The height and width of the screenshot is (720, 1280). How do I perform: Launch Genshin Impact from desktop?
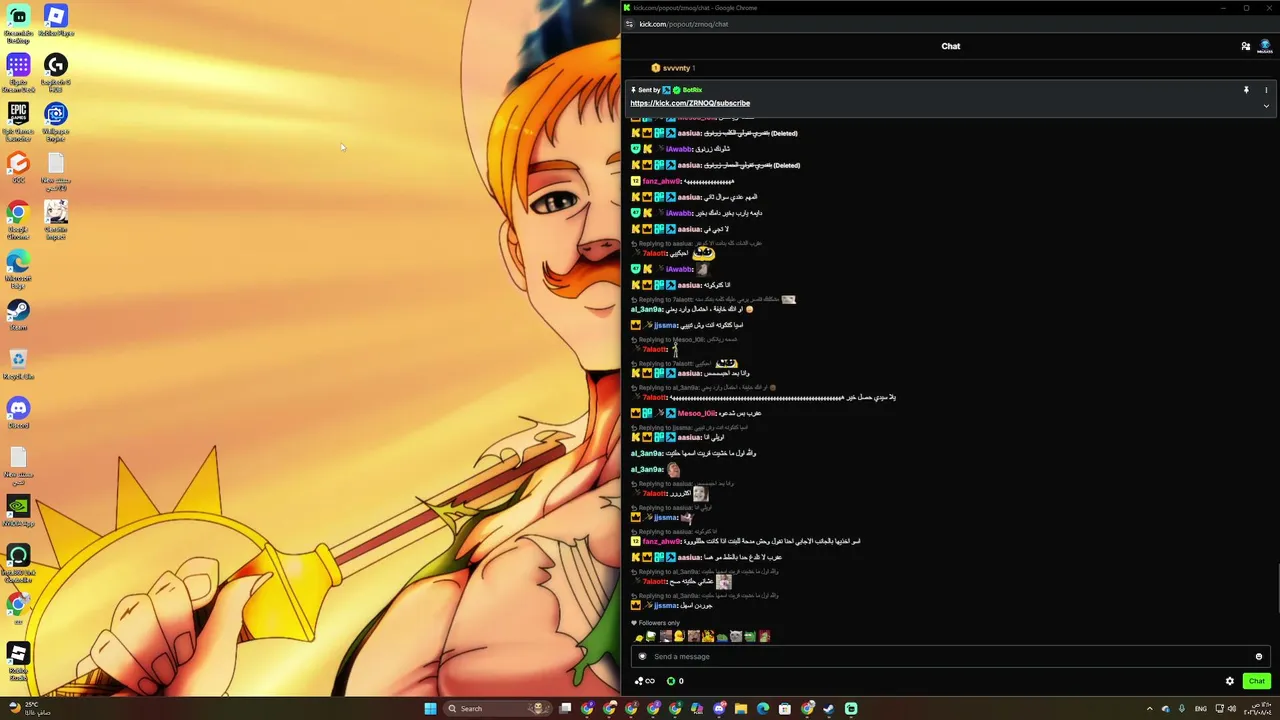tap(56, 218)
